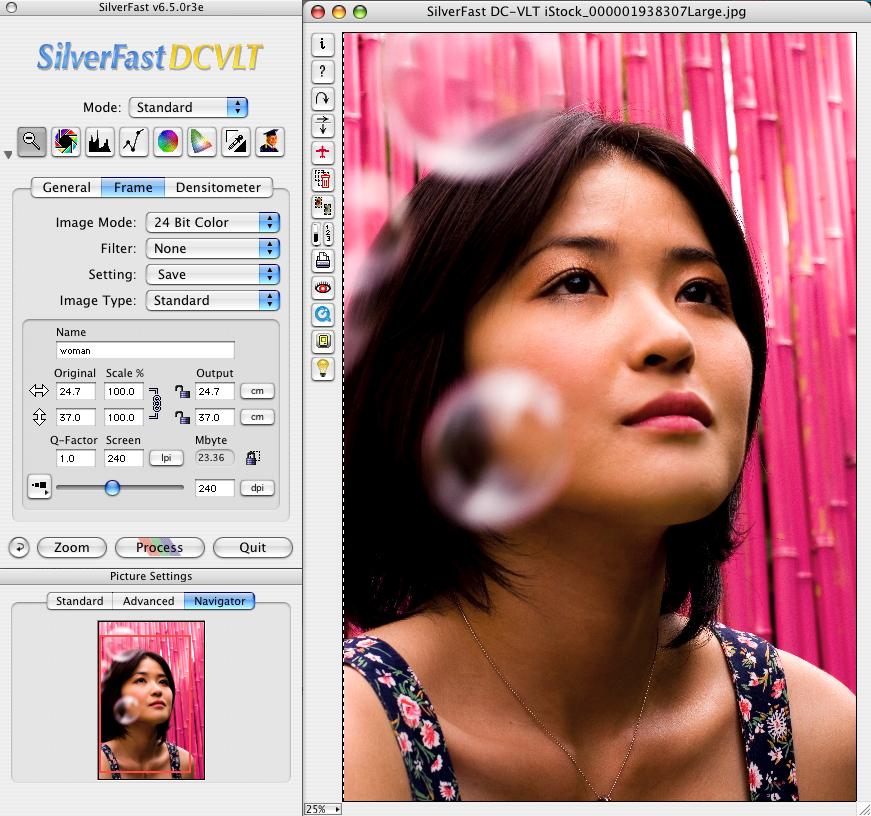The height and width of the screenshot is (816, 871).
Task: Select the highlight/shadow pipette tool
Action: coord(235,143)
